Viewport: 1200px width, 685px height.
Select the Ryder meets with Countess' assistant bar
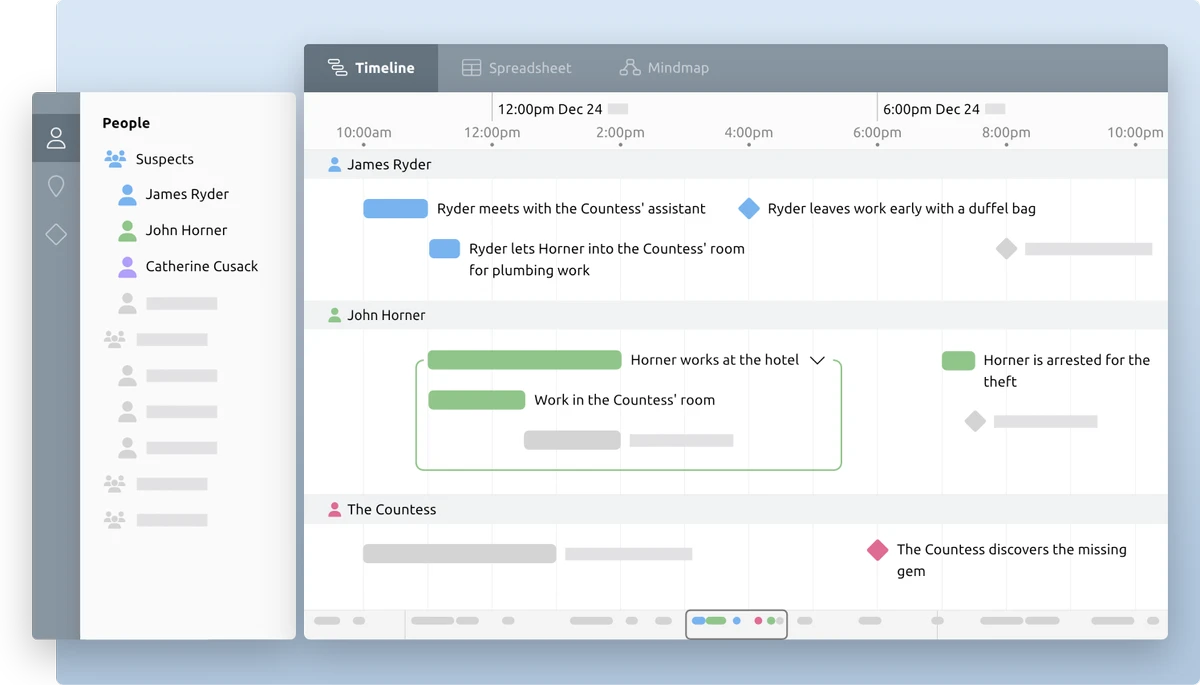(395, 209)
